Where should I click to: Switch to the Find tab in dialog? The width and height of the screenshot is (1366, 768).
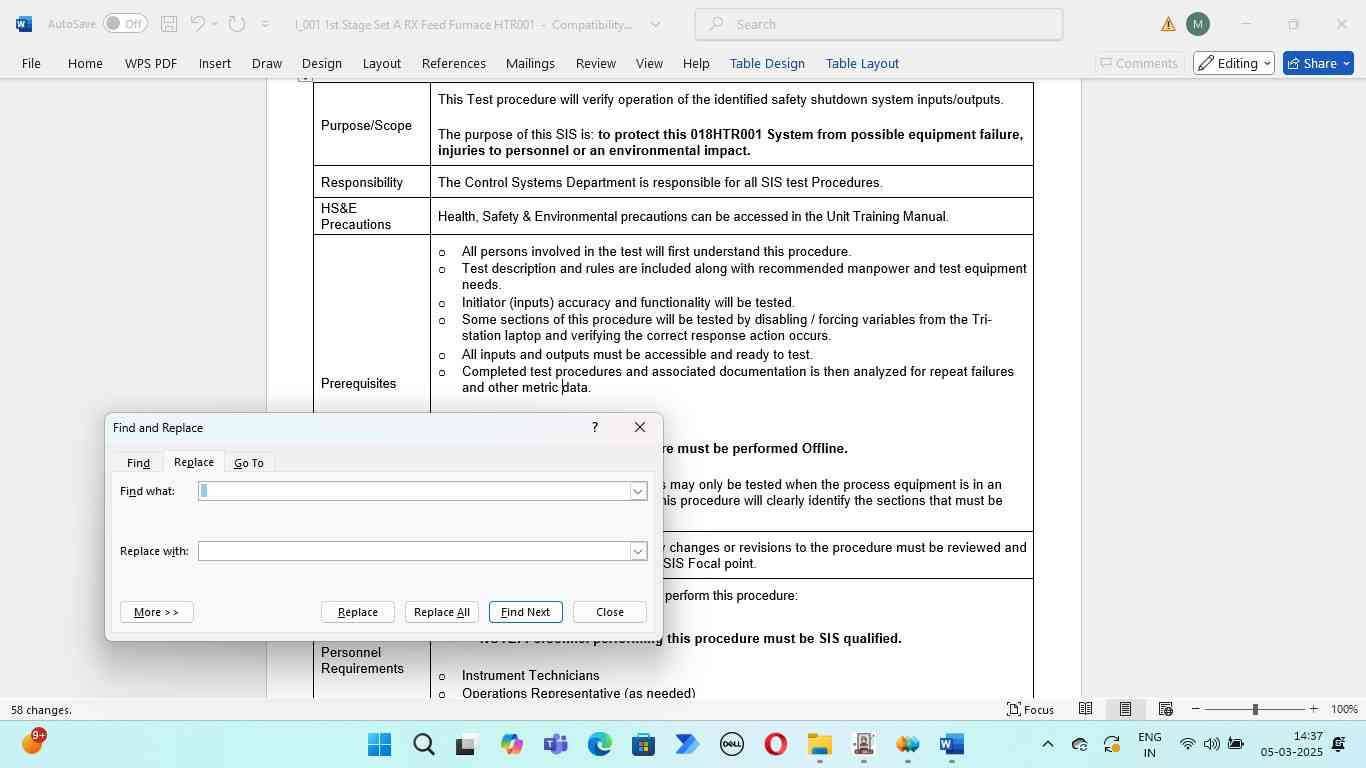point(138,463)
